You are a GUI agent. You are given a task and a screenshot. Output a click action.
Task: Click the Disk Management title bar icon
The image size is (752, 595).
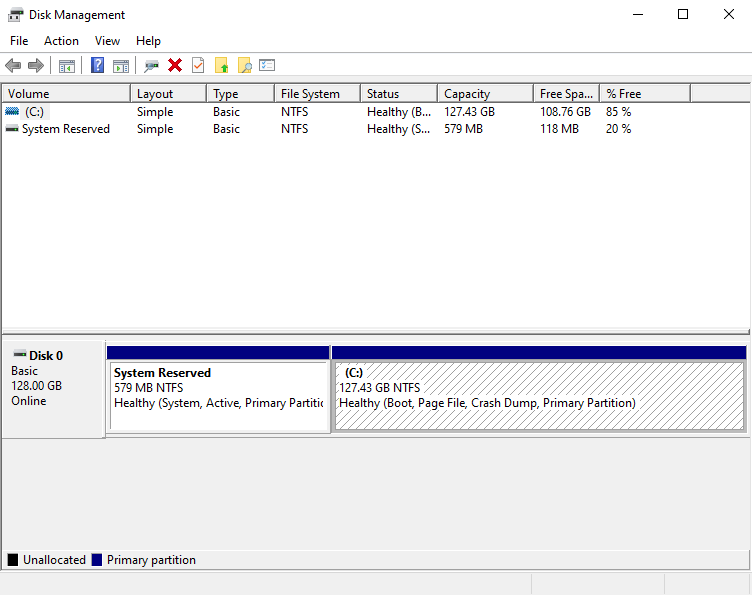(x=15, y=15)
